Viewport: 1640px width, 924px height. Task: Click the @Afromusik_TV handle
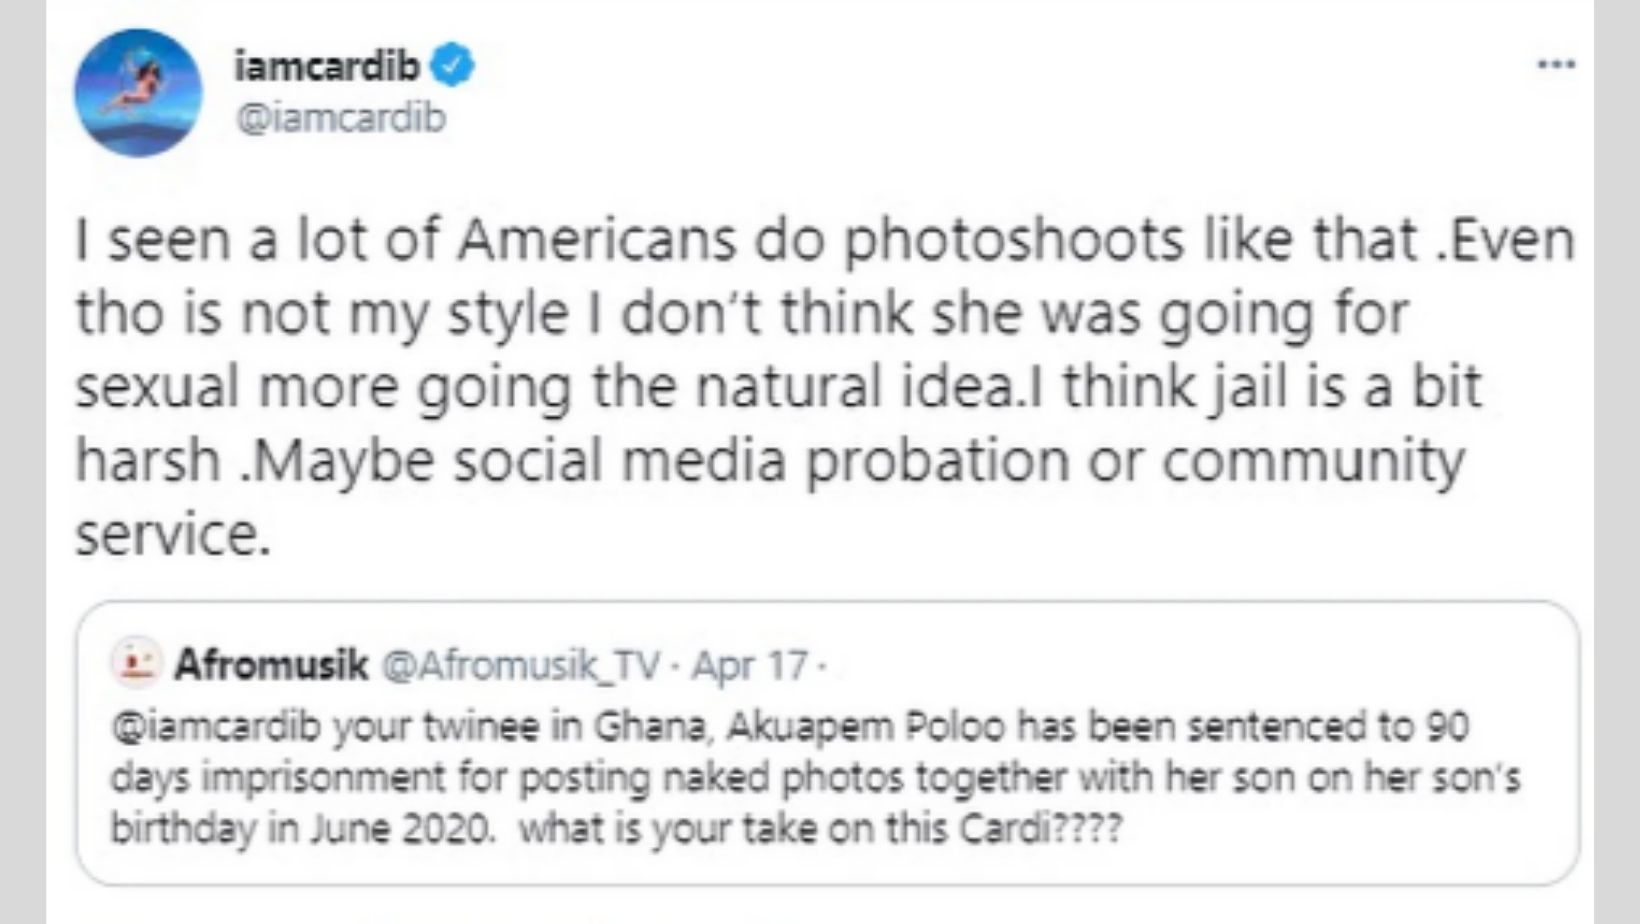pyautogui.click(x=520, y=665)
